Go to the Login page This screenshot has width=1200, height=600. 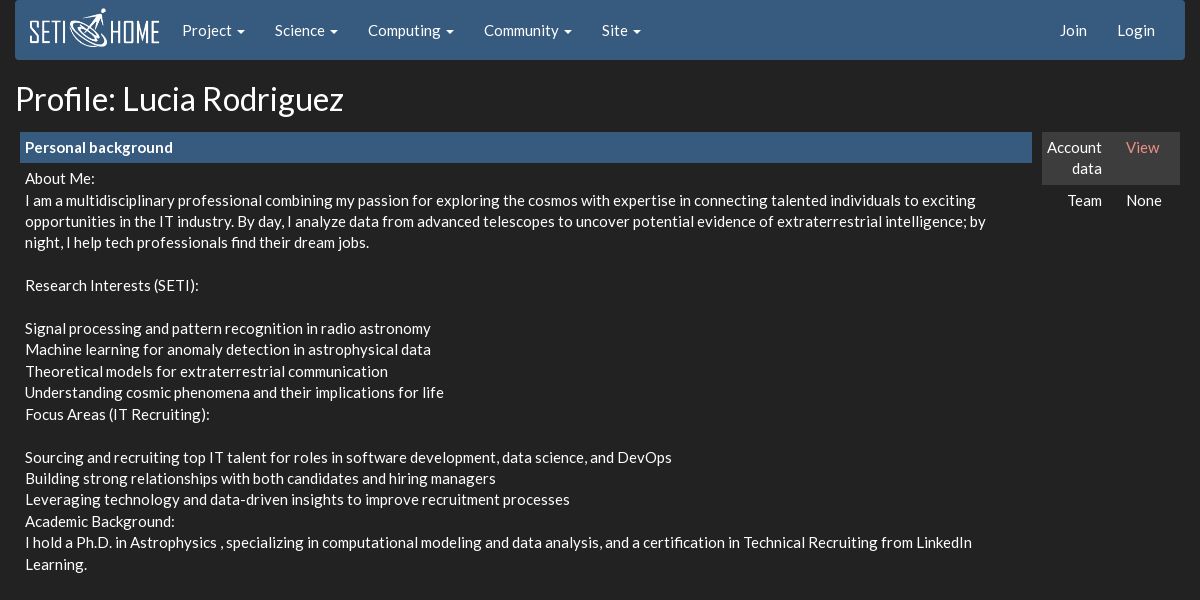click(x=1135, y=31)
